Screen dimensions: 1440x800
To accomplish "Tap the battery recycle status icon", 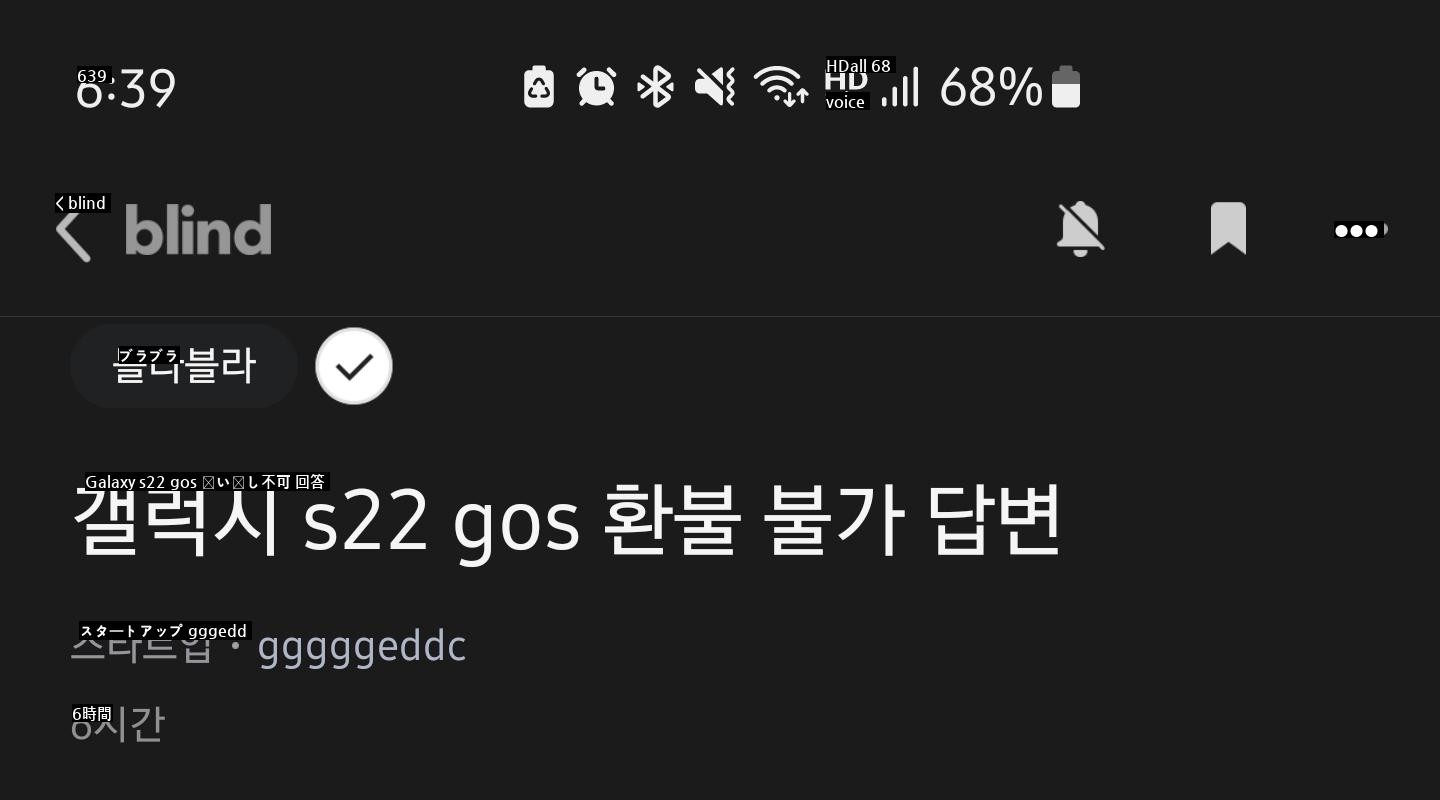I will 539,87.
